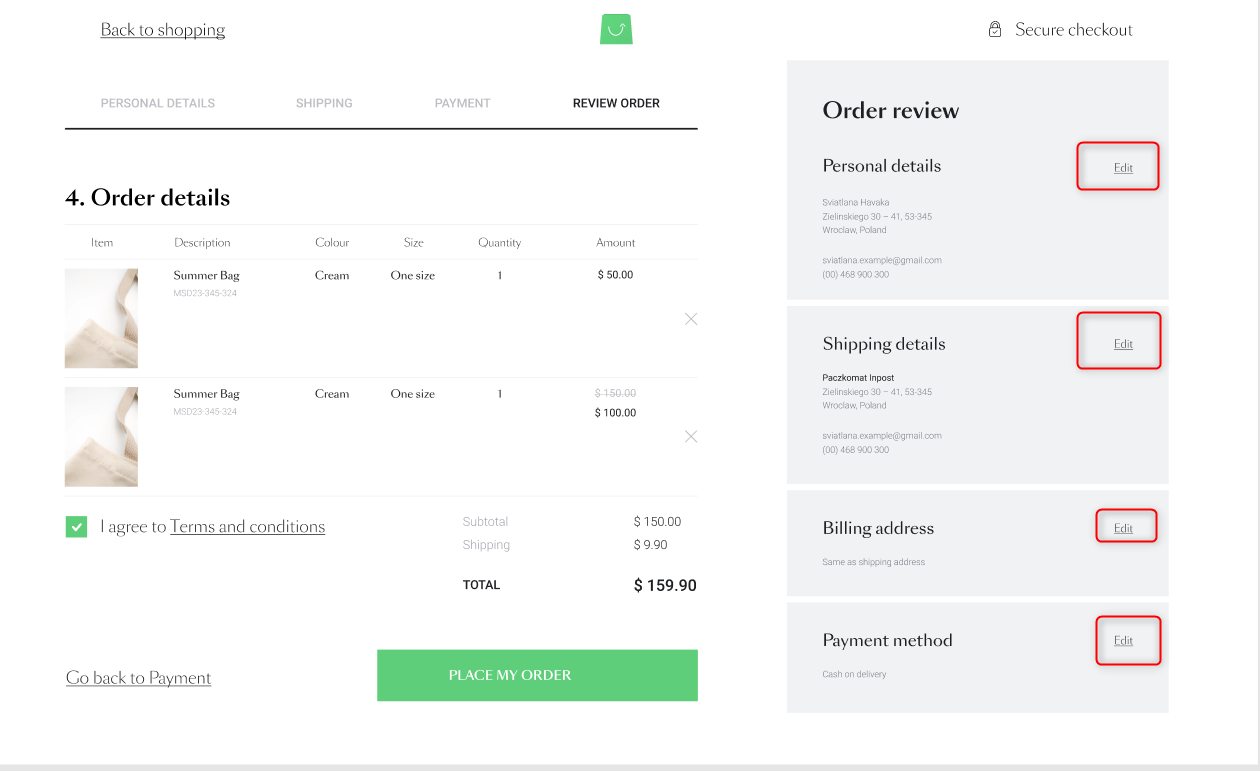
Task: Click Go back to Payment link
Action: [138, 677]
